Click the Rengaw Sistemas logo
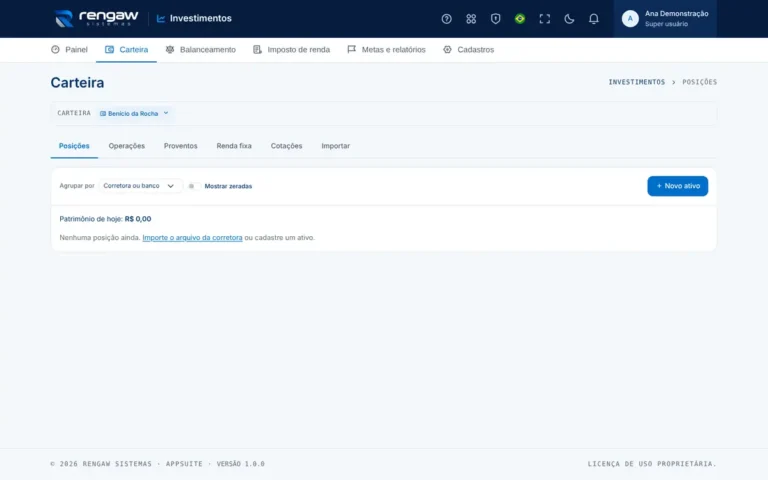 tap(96, 19)
